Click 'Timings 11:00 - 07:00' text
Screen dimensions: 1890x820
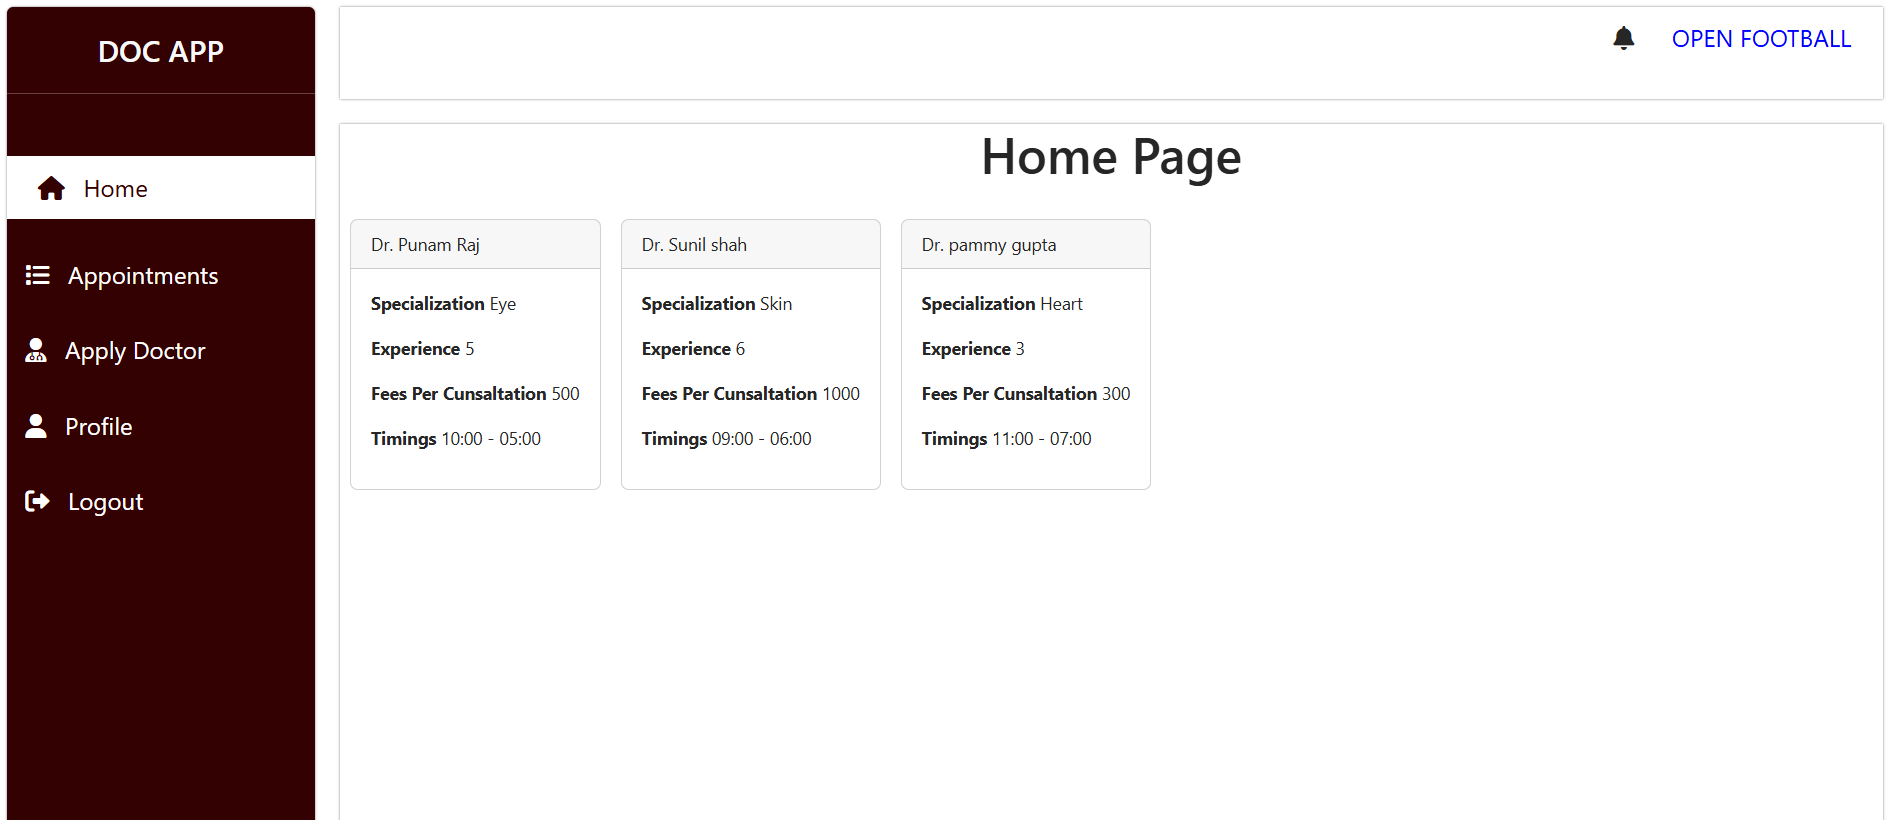[1007, 439]
